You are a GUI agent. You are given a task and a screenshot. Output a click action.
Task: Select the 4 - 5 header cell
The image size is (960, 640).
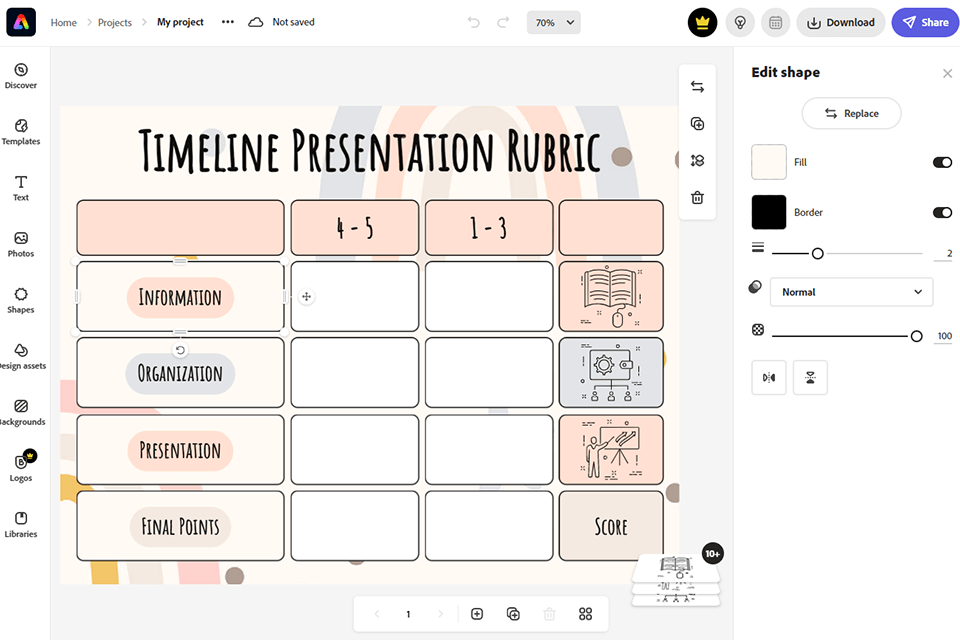pyautogui.click(x=354, y=228)
